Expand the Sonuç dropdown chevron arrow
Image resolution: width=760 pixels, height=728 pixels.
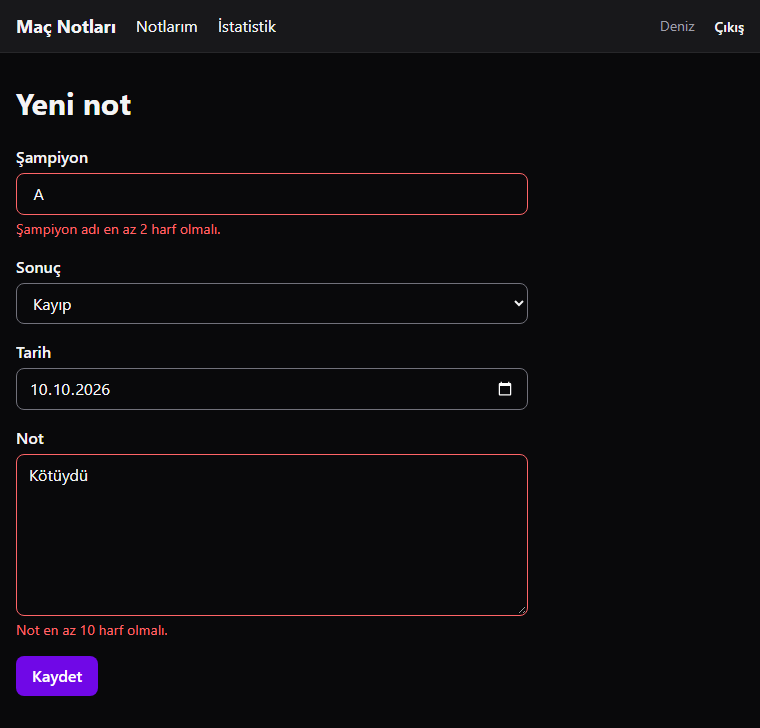pyautogui.click(x=518, y=303)
